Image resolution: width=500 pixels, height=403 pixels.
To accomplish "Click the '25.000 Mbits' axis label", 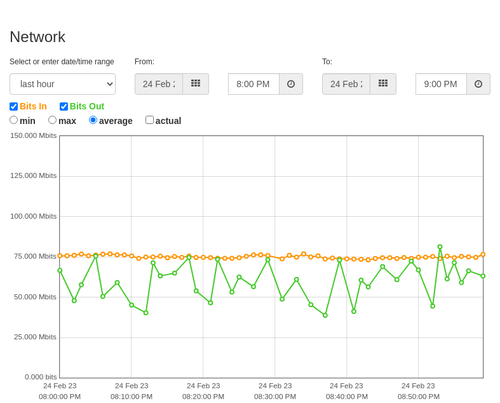I will tap(35, 337).
